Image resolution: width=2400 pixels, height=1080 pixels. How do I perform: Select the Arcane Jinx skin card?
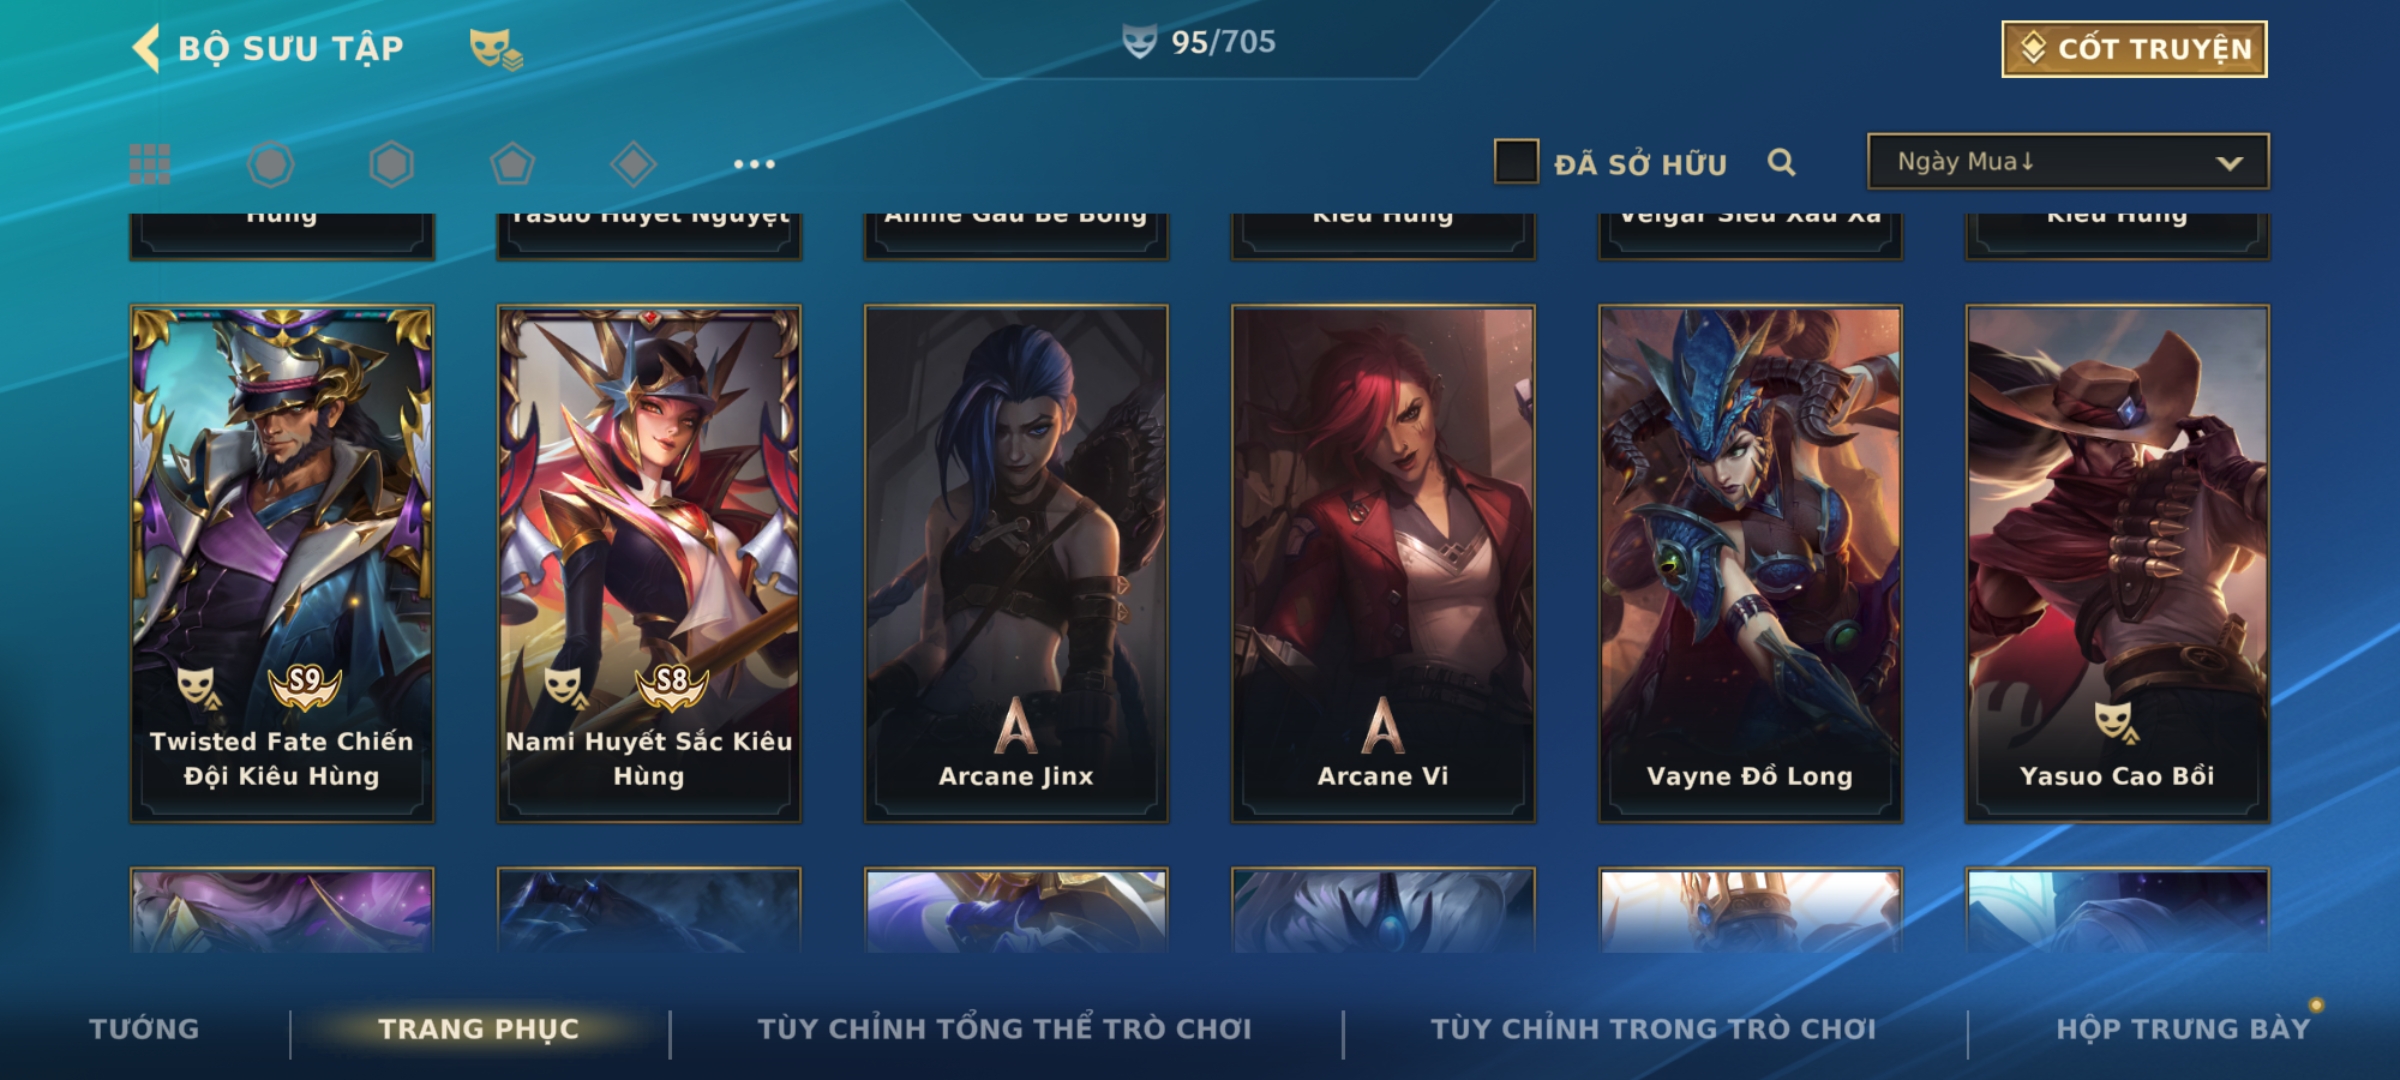point(1016,564)
